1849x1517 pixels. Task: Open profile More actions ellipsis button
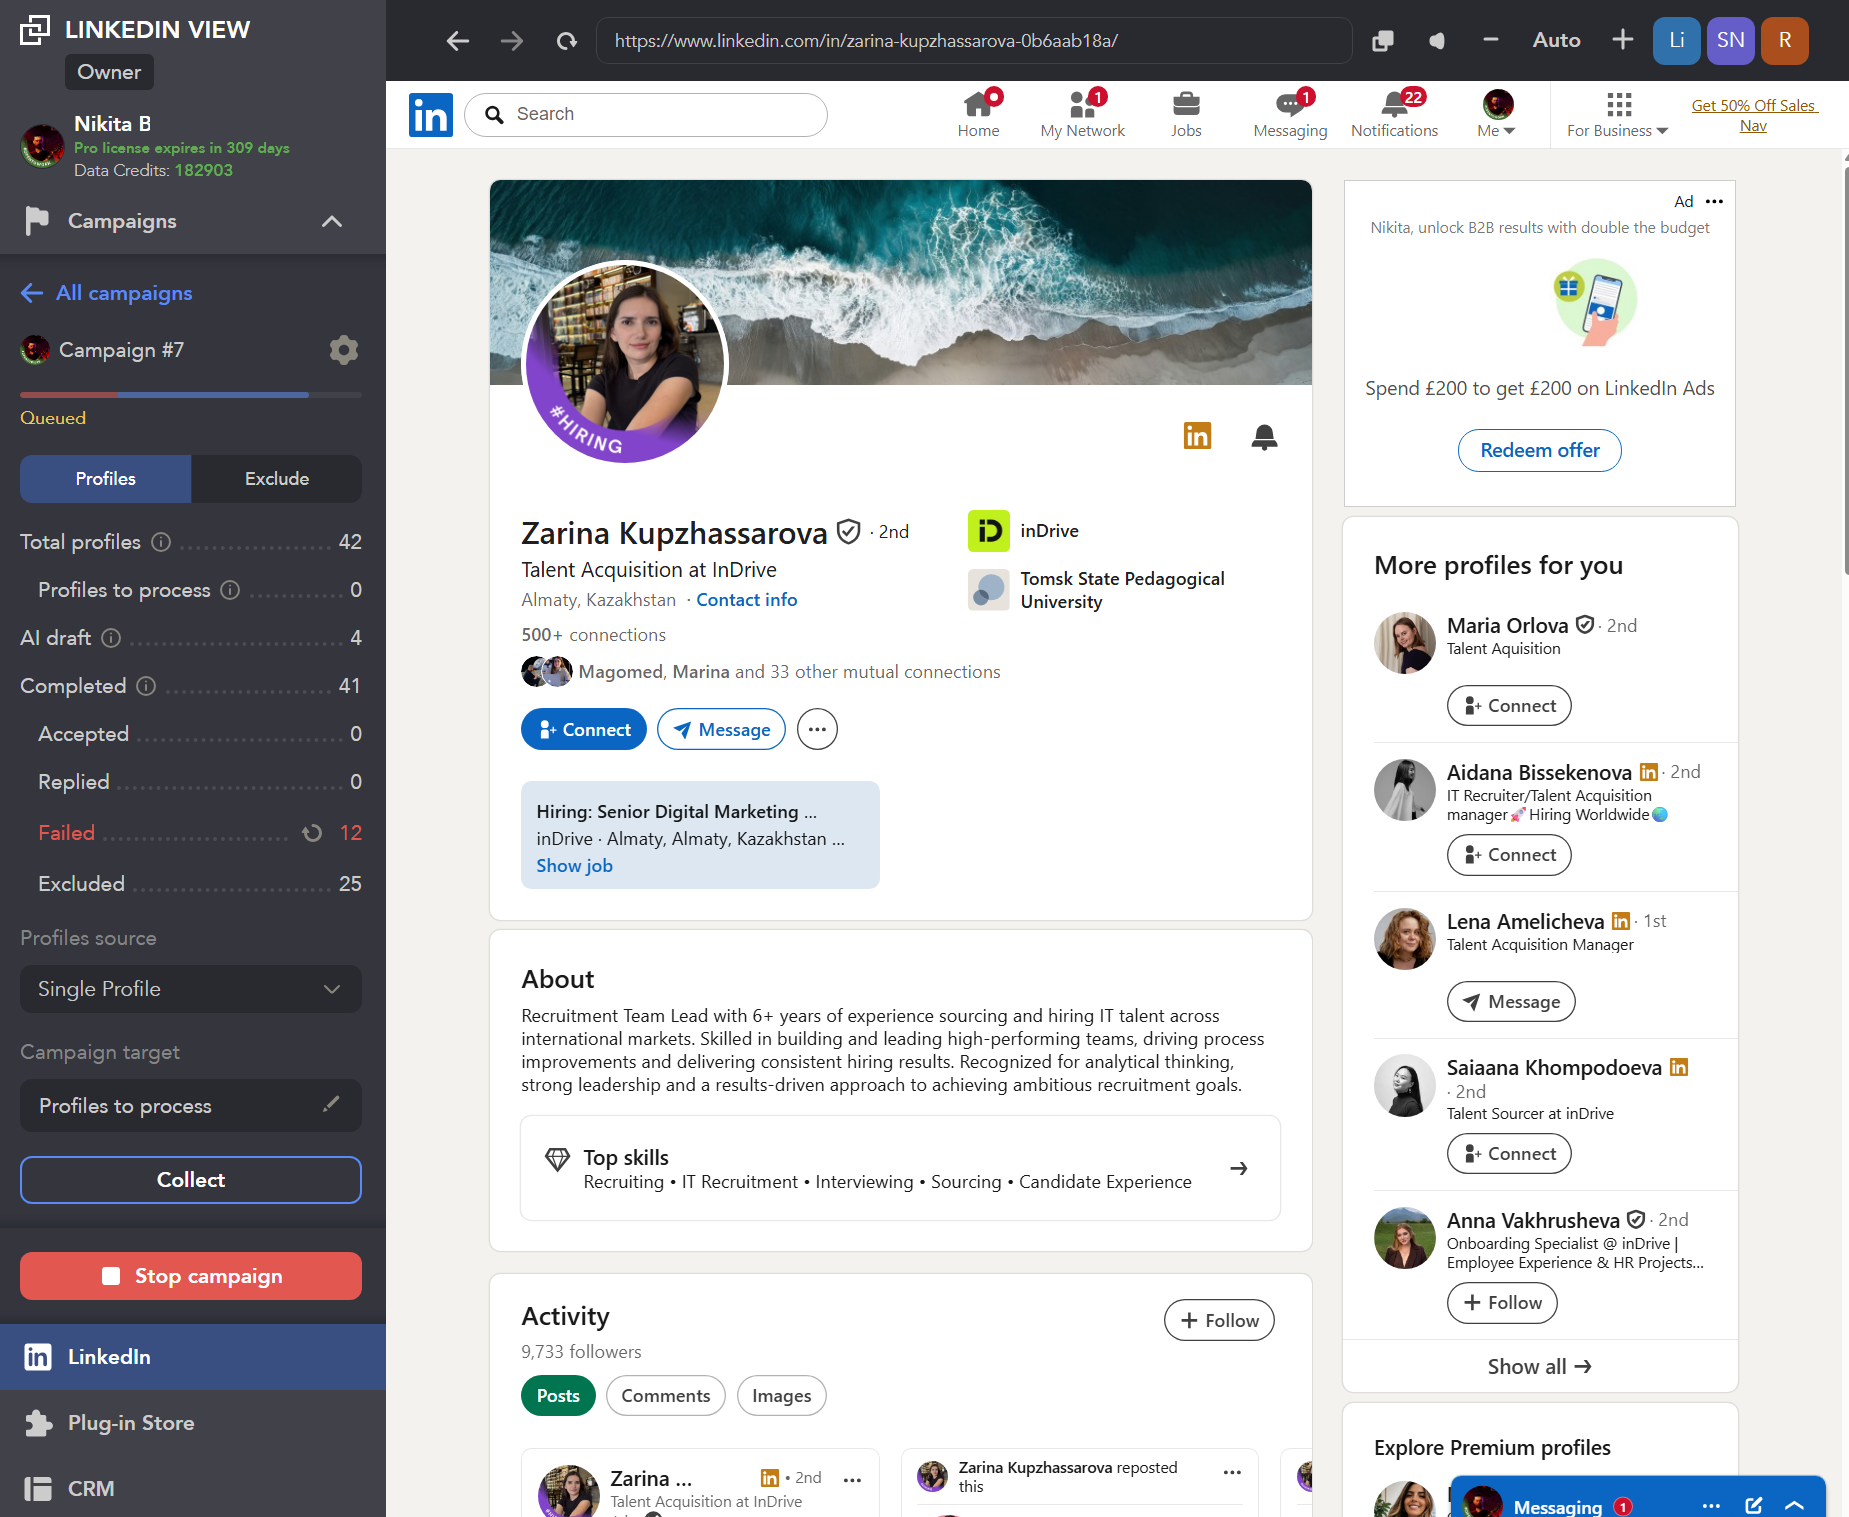click(x=817, y=730)
